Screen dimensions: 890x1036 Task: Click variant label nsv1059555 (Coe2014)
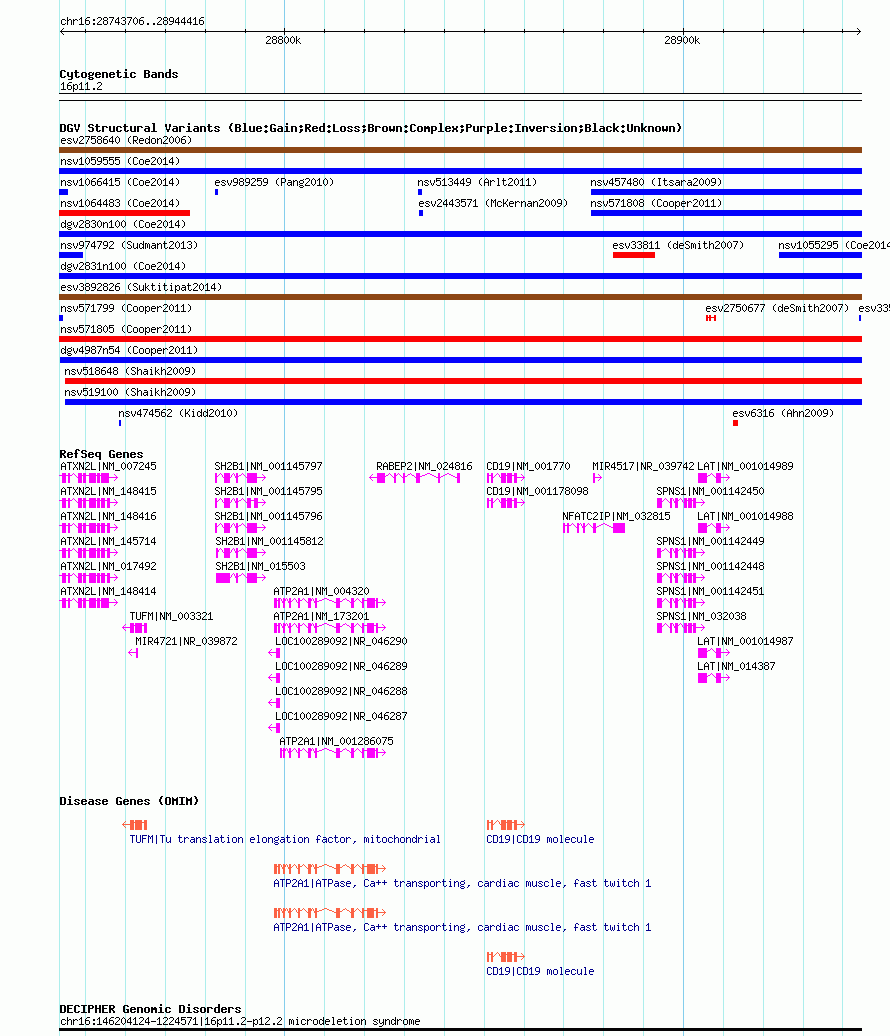pos(120,161)
